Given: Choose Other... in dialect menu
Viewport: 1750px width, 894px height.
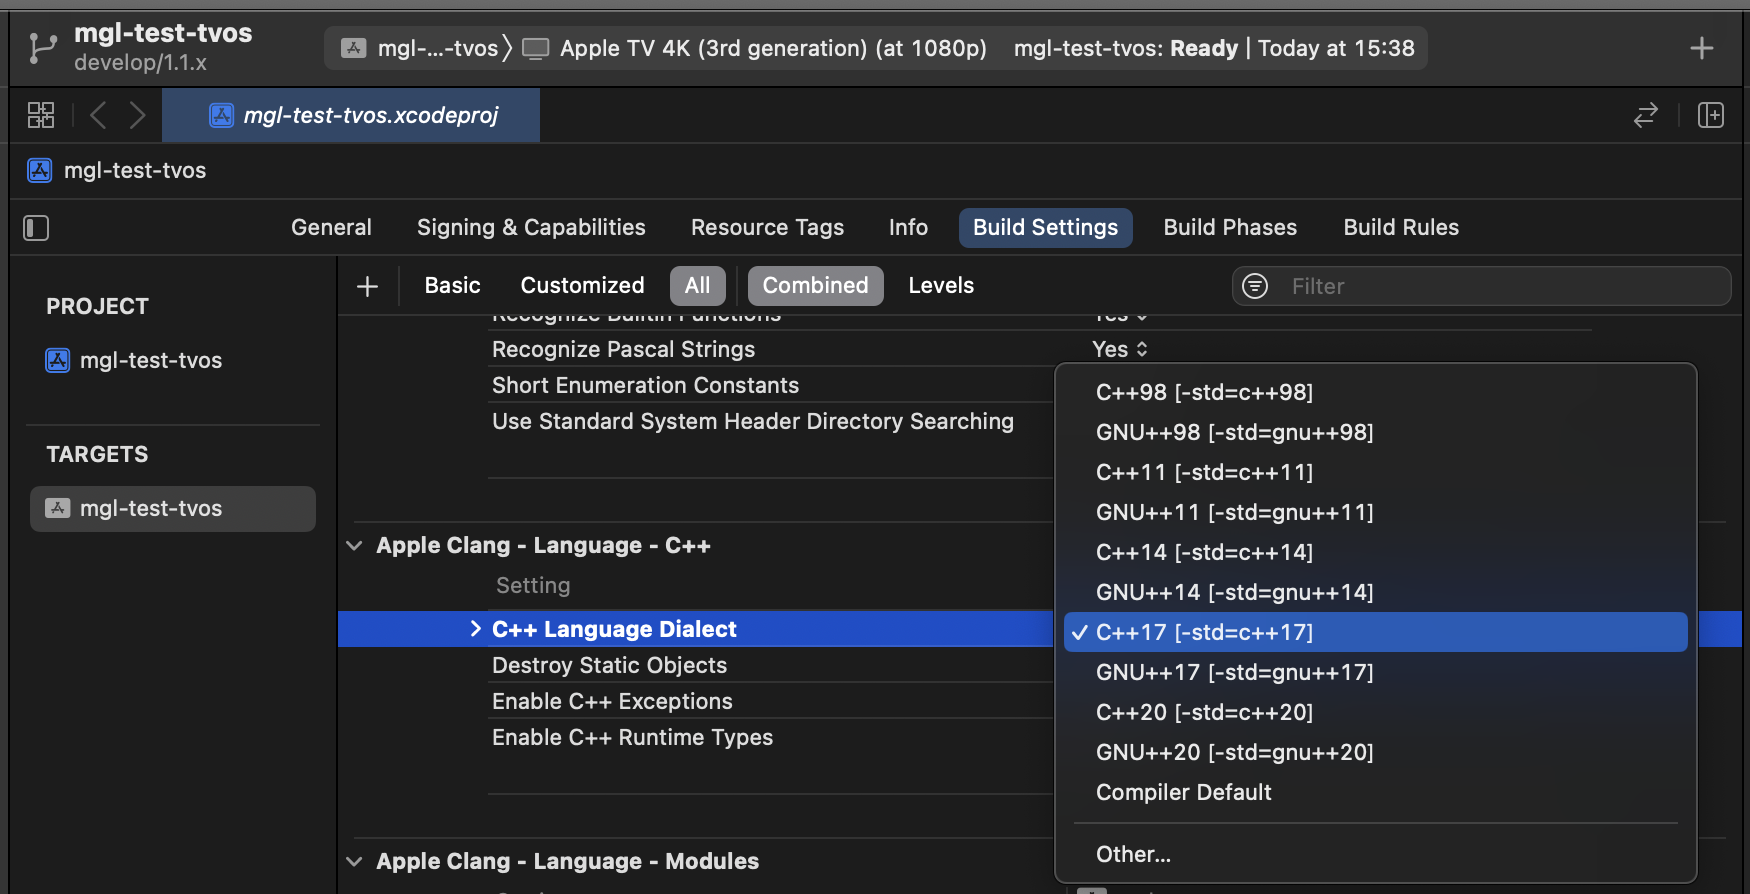Looking at the screenshot, I should pos(1375,854).
